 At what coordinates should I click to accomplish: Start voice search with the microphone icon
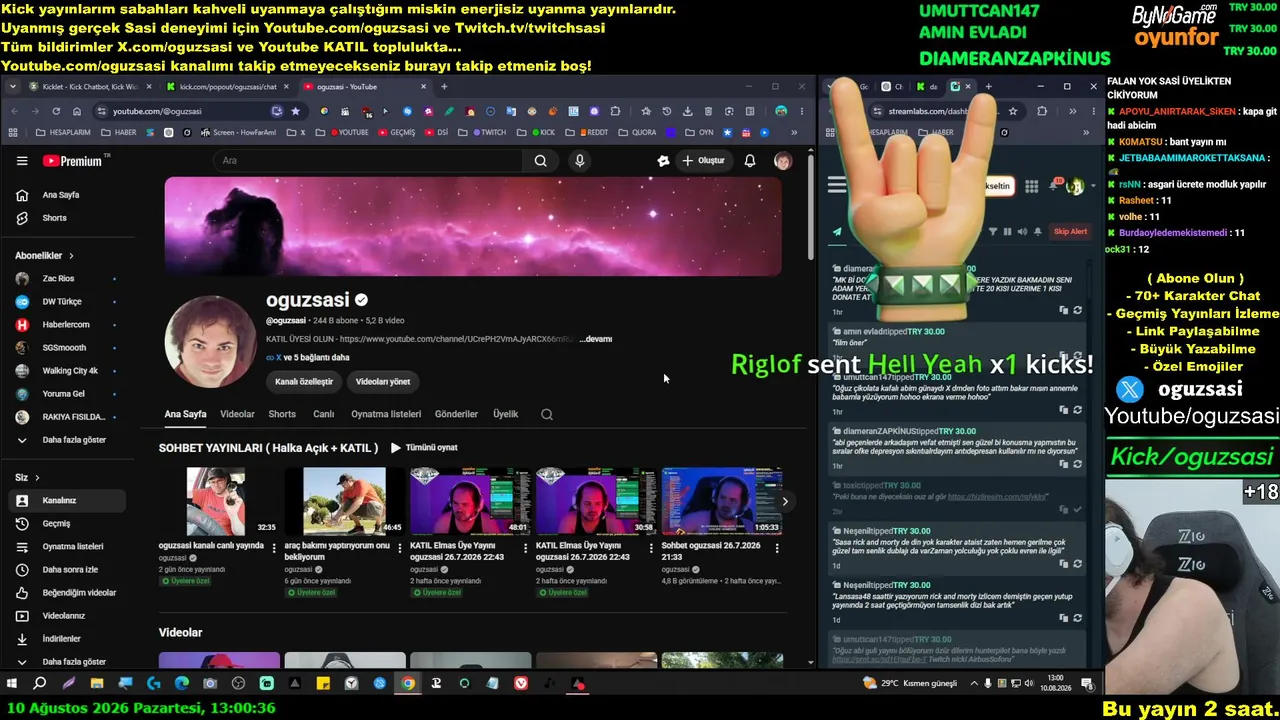click(580, 161)
